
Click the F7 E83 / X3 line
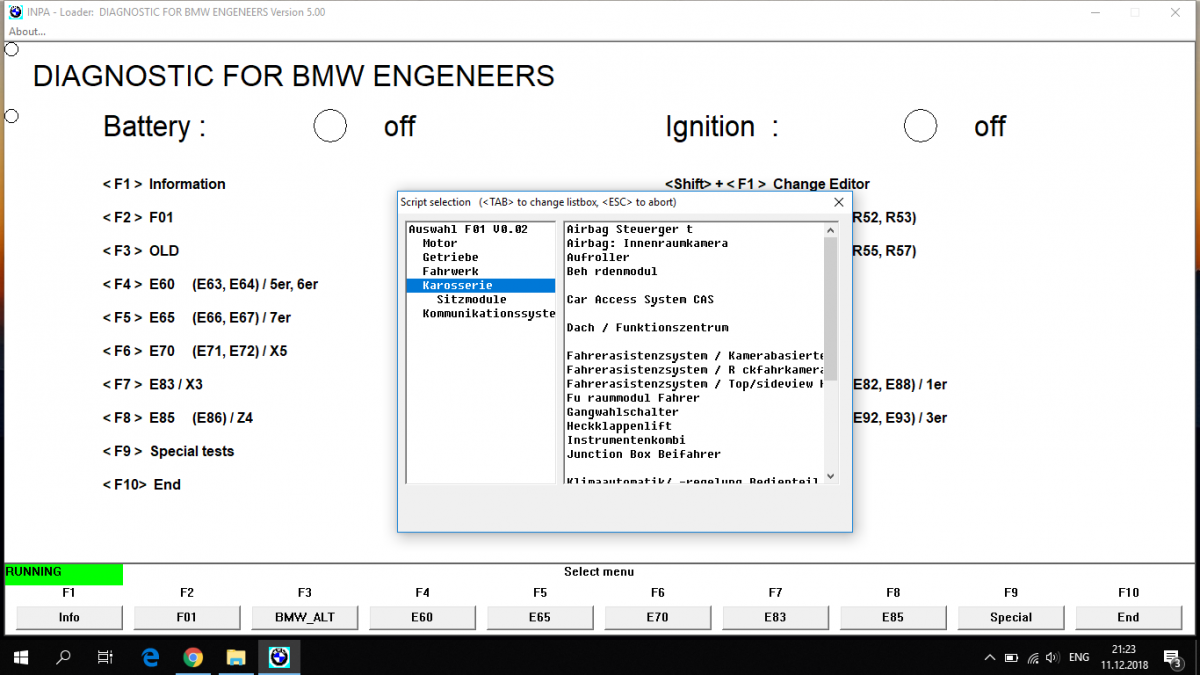(x=153, y=384)
